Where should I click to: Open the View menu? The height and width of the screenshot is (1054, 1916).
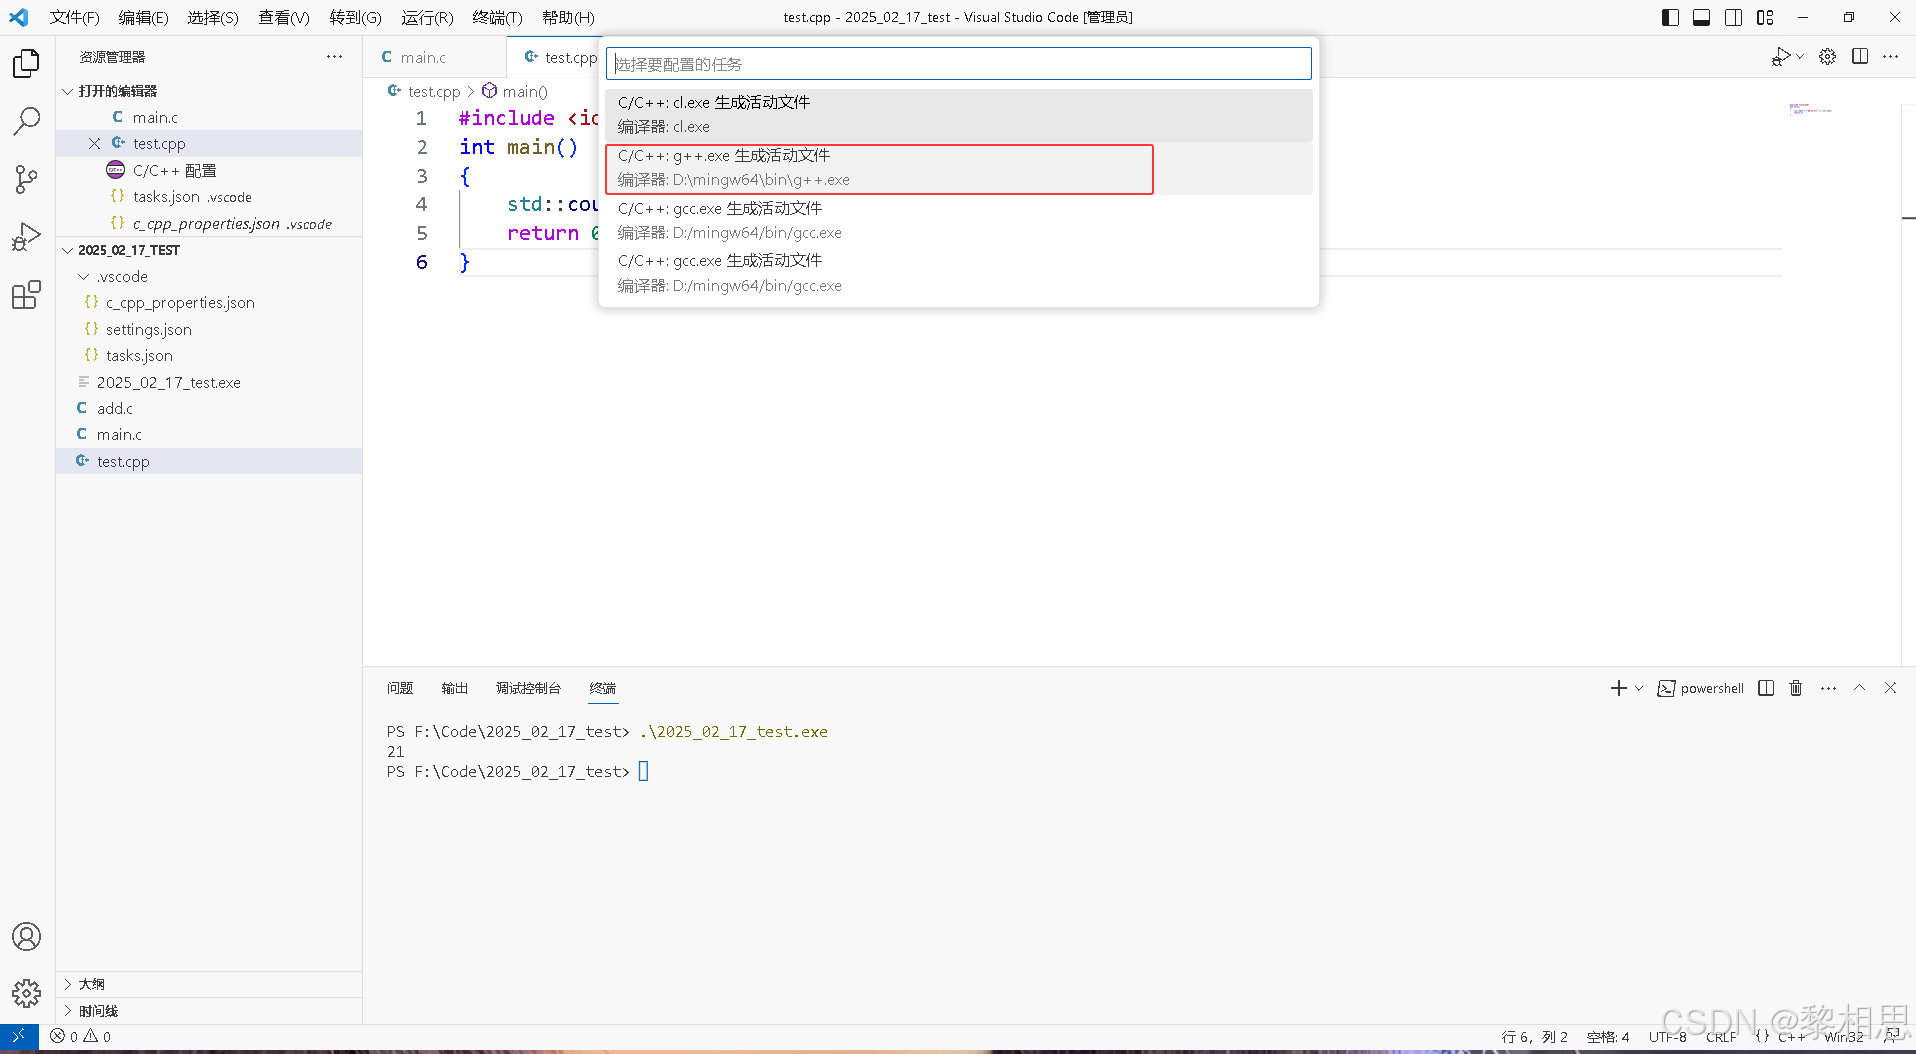point(284,17)
